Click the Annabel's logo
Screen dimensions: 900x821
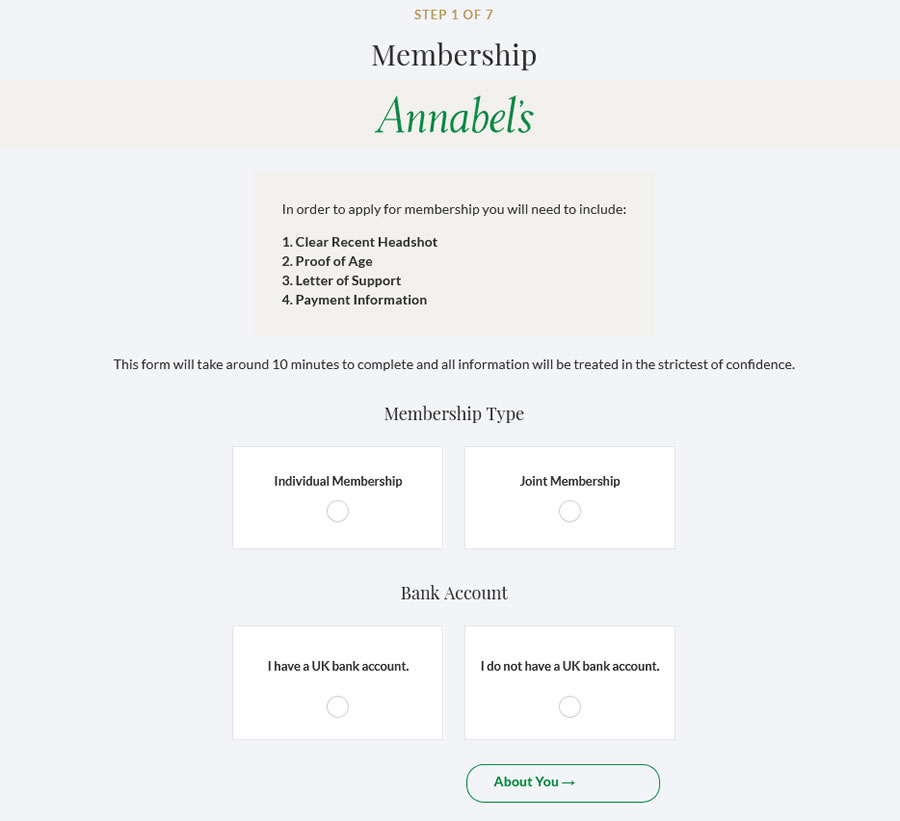[x=454, y=116]
